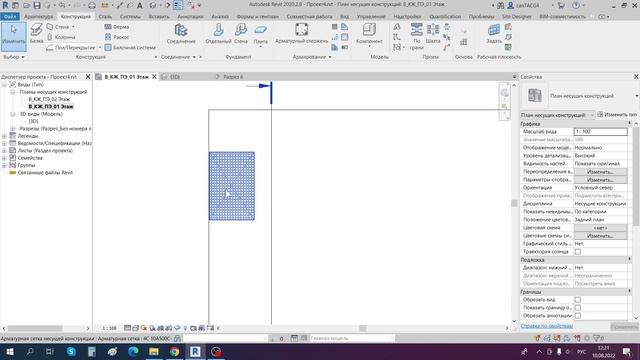Click the Изменить тип button

617,115
